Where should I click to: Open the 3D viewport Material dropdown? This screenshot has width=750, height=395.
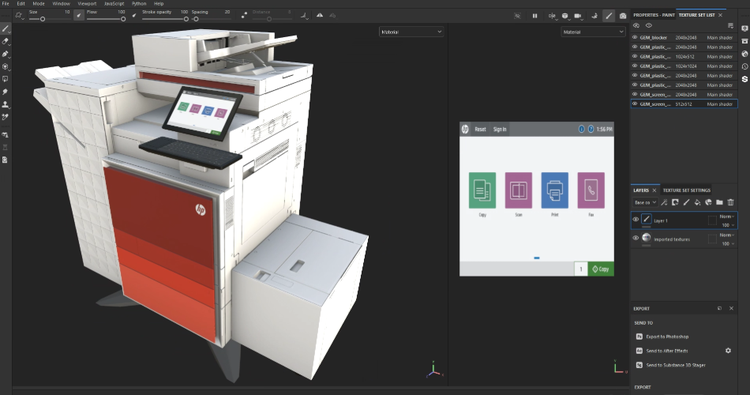[411, 32]
